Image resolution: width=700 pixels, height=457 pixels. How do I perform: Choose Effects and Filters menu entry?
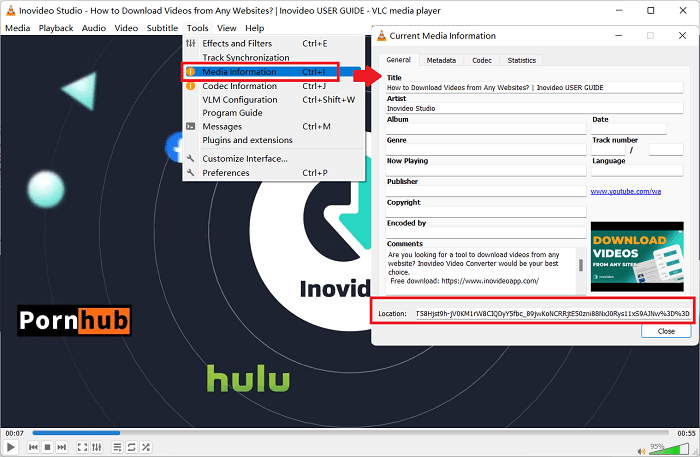[273, 43]
